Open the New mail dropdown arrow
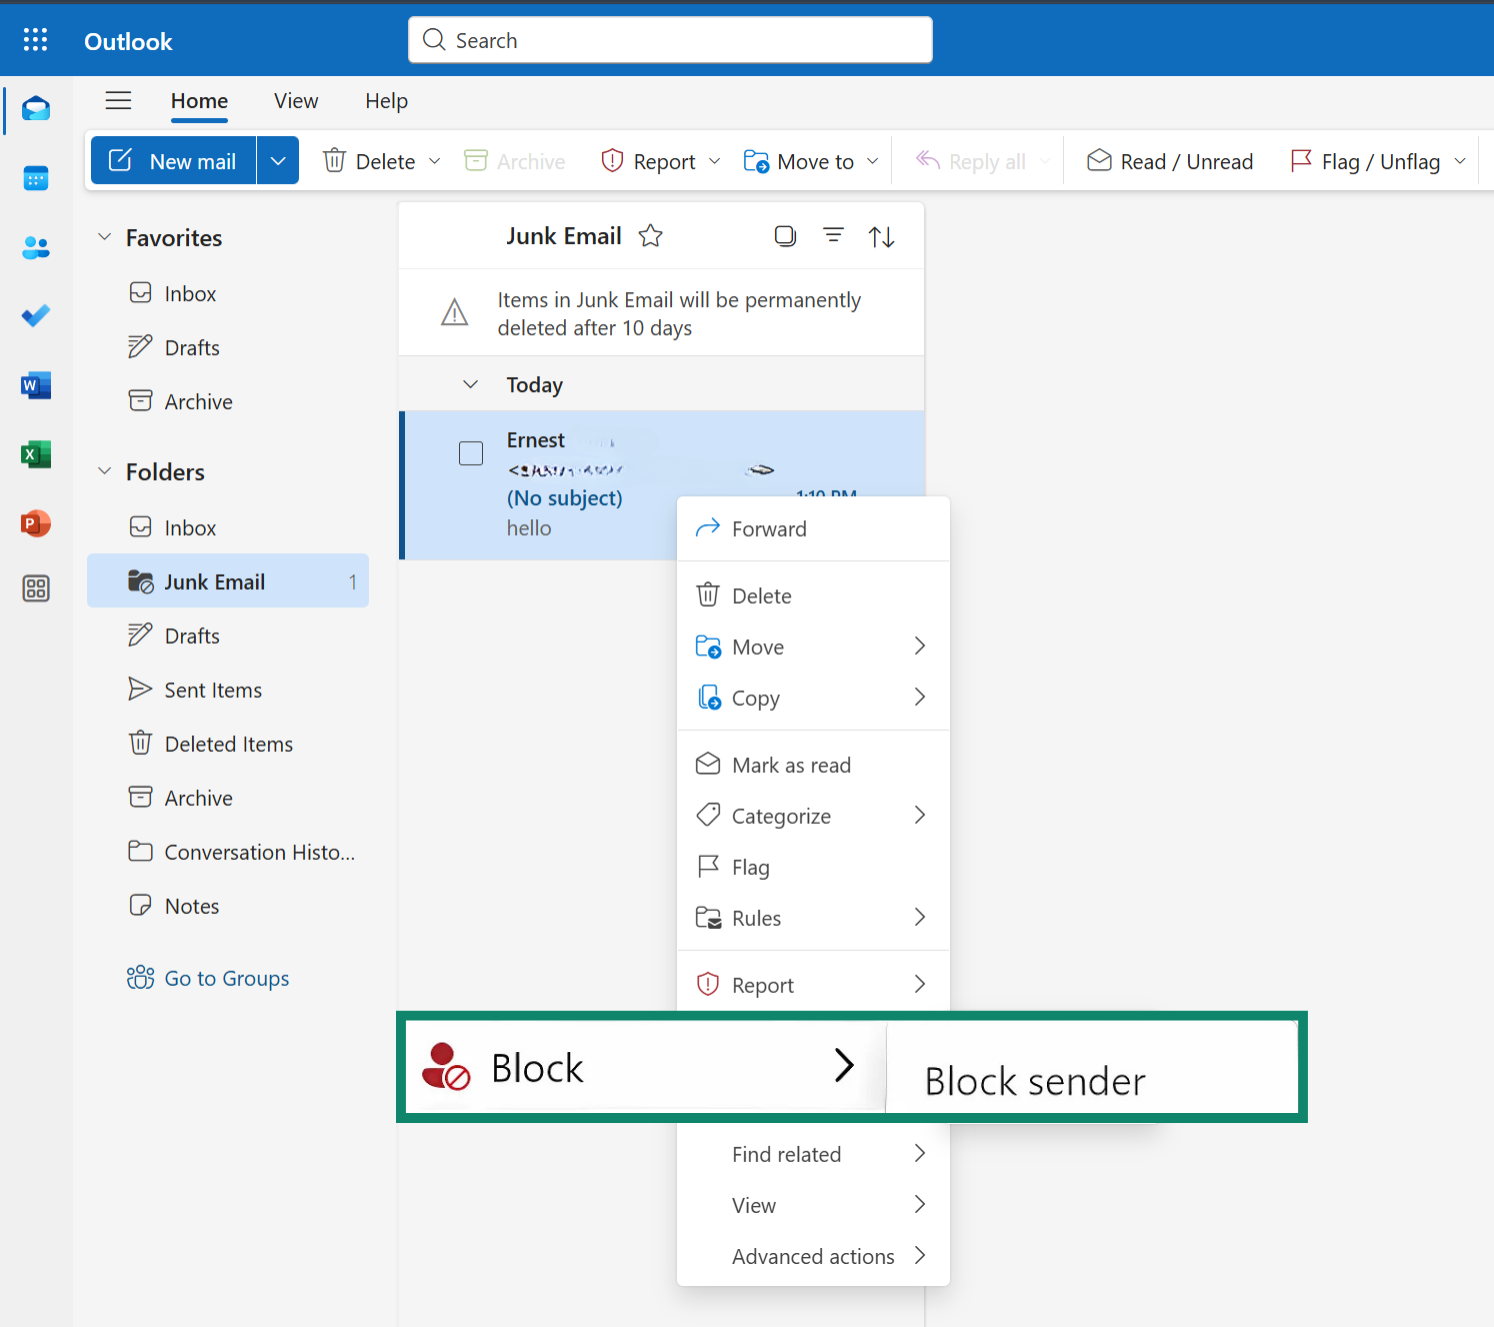The width and height of the screenshot is (1494, 1327). coord(277,160)
